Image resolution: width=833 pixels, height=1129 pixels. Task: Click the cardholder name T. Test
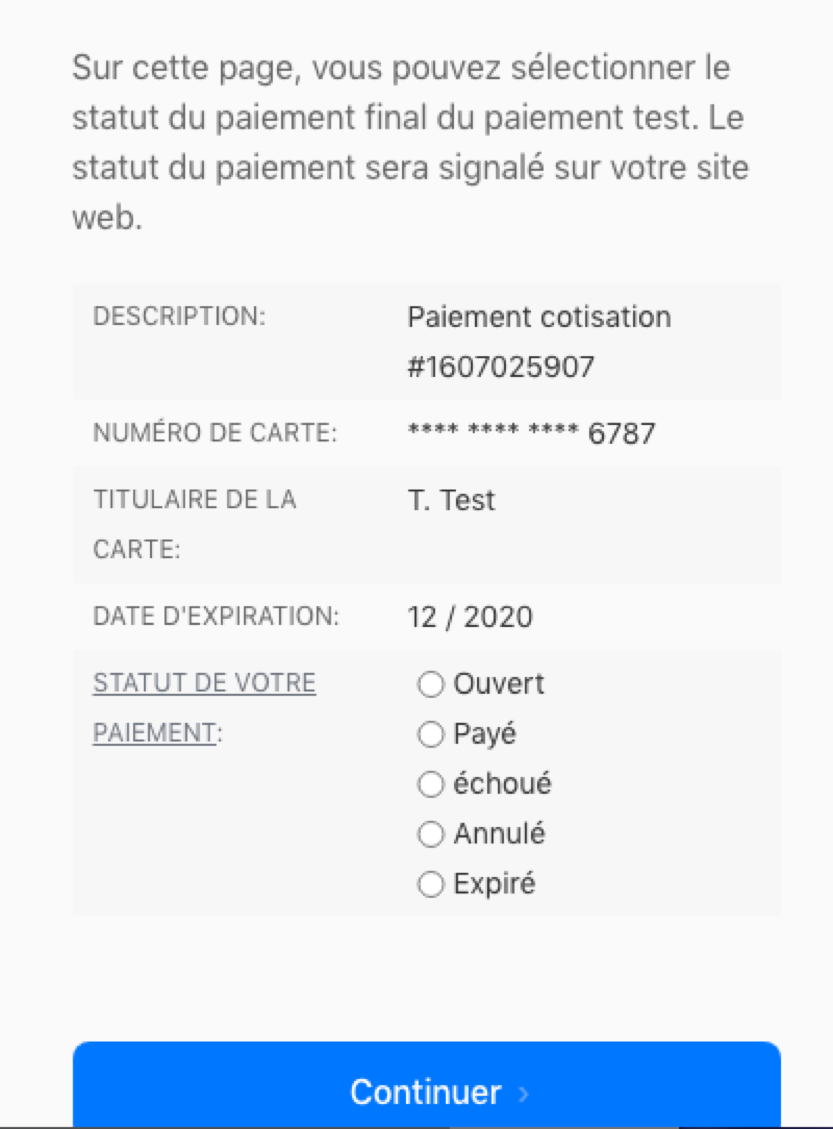[x=451, y=500]
